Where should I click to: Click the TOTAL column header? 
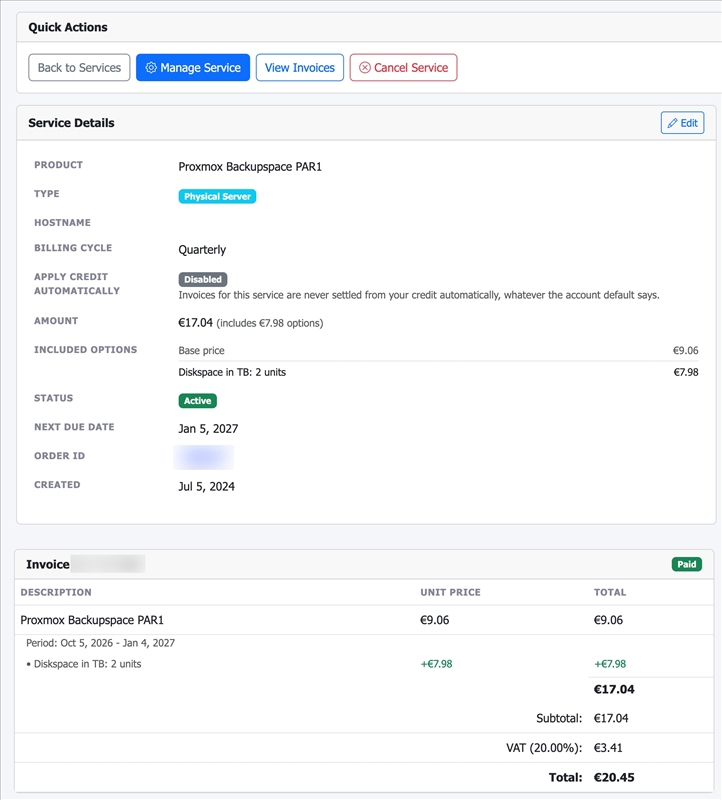[x=610, y=592]
